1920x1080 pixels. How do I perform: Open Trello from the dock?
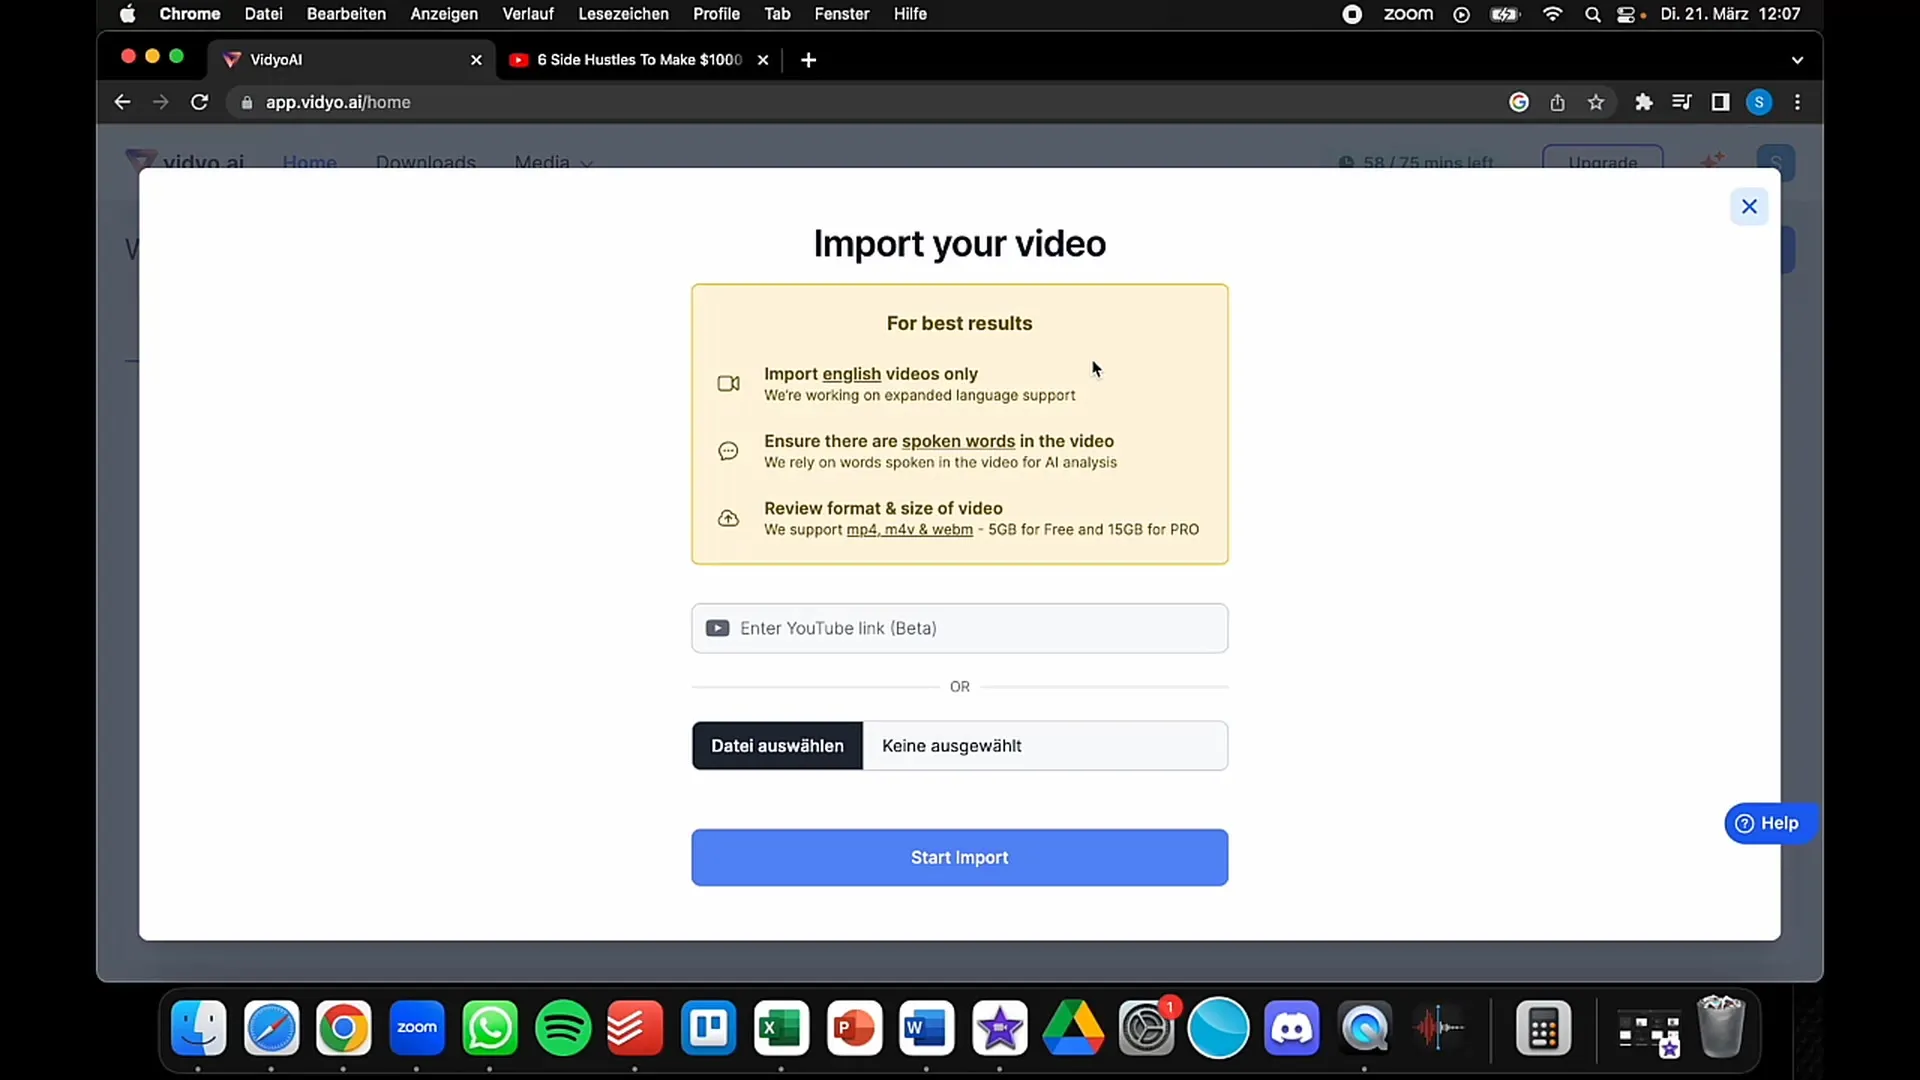pyautogui.click(x=708, y=1028)
